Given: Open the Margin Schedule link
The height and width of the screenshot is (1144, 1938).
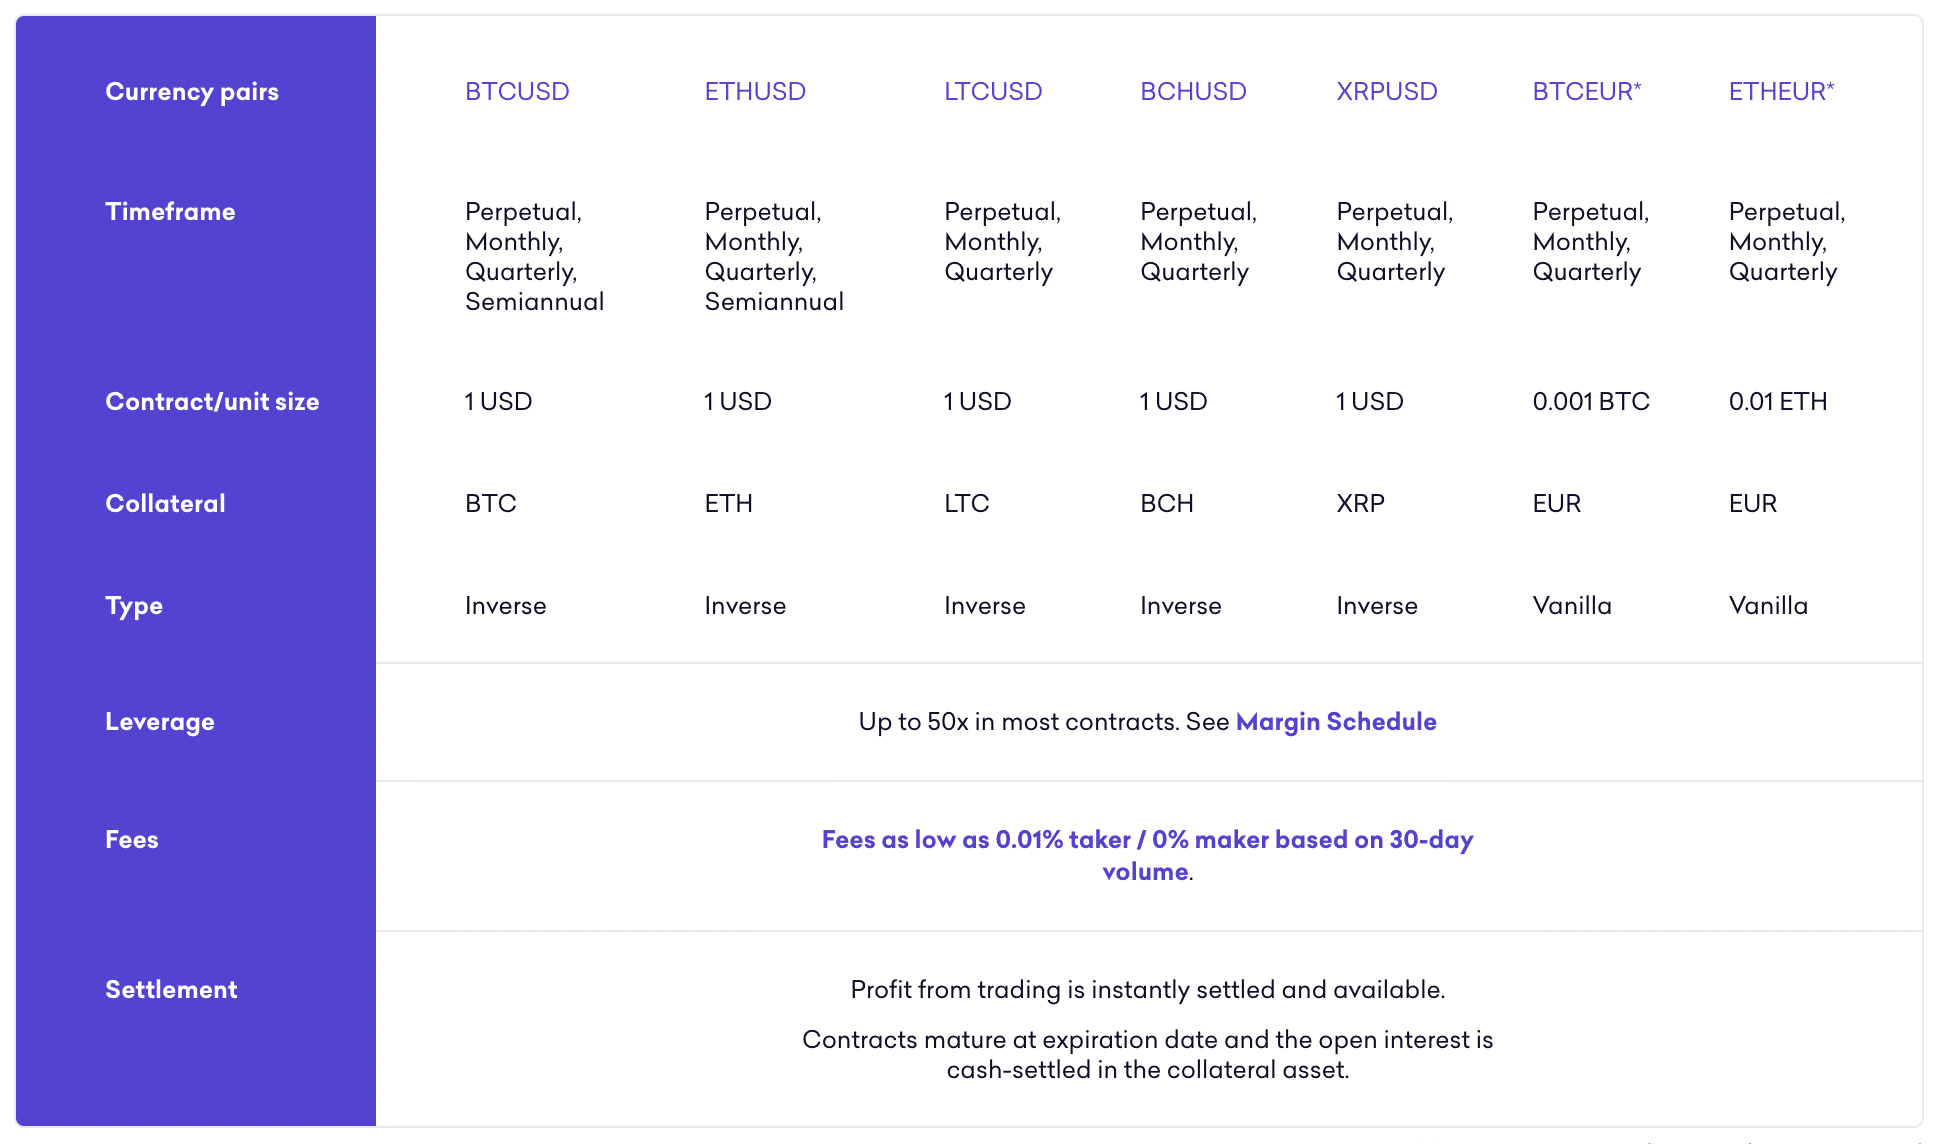Looking at the screenshot, I should pyautogui.click(x=1336, y=722).
